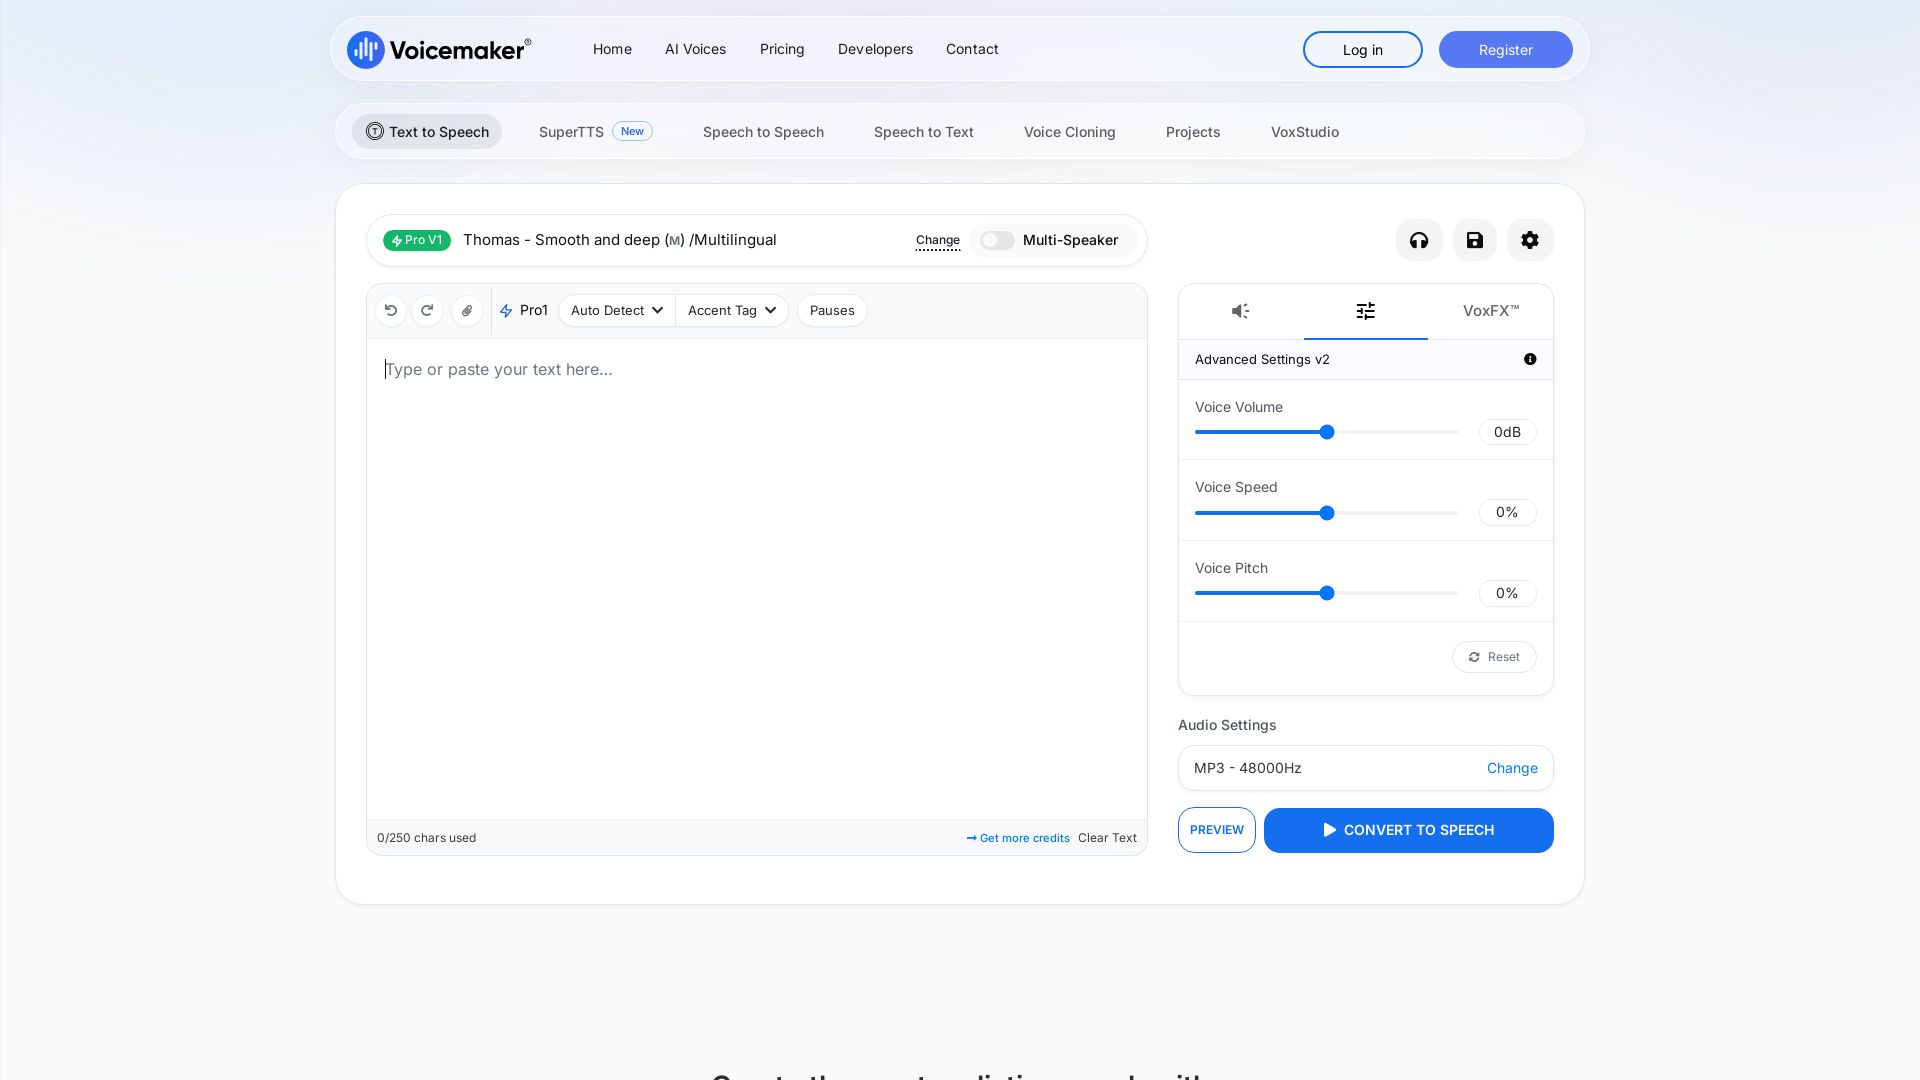Open settings with the gear icon
Screen dimensions: 1920x1080
point(1530,240)
